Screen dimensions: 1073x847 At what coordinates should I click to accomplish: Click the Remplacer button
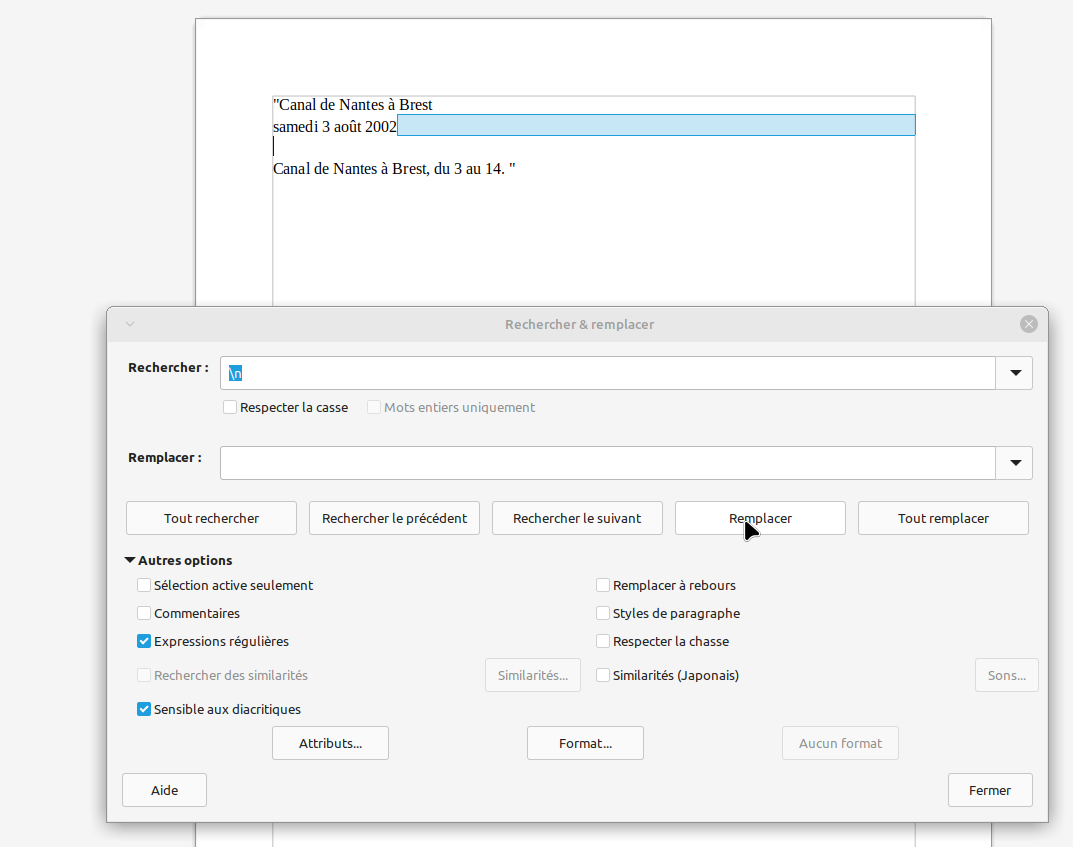tap(760, 518)
